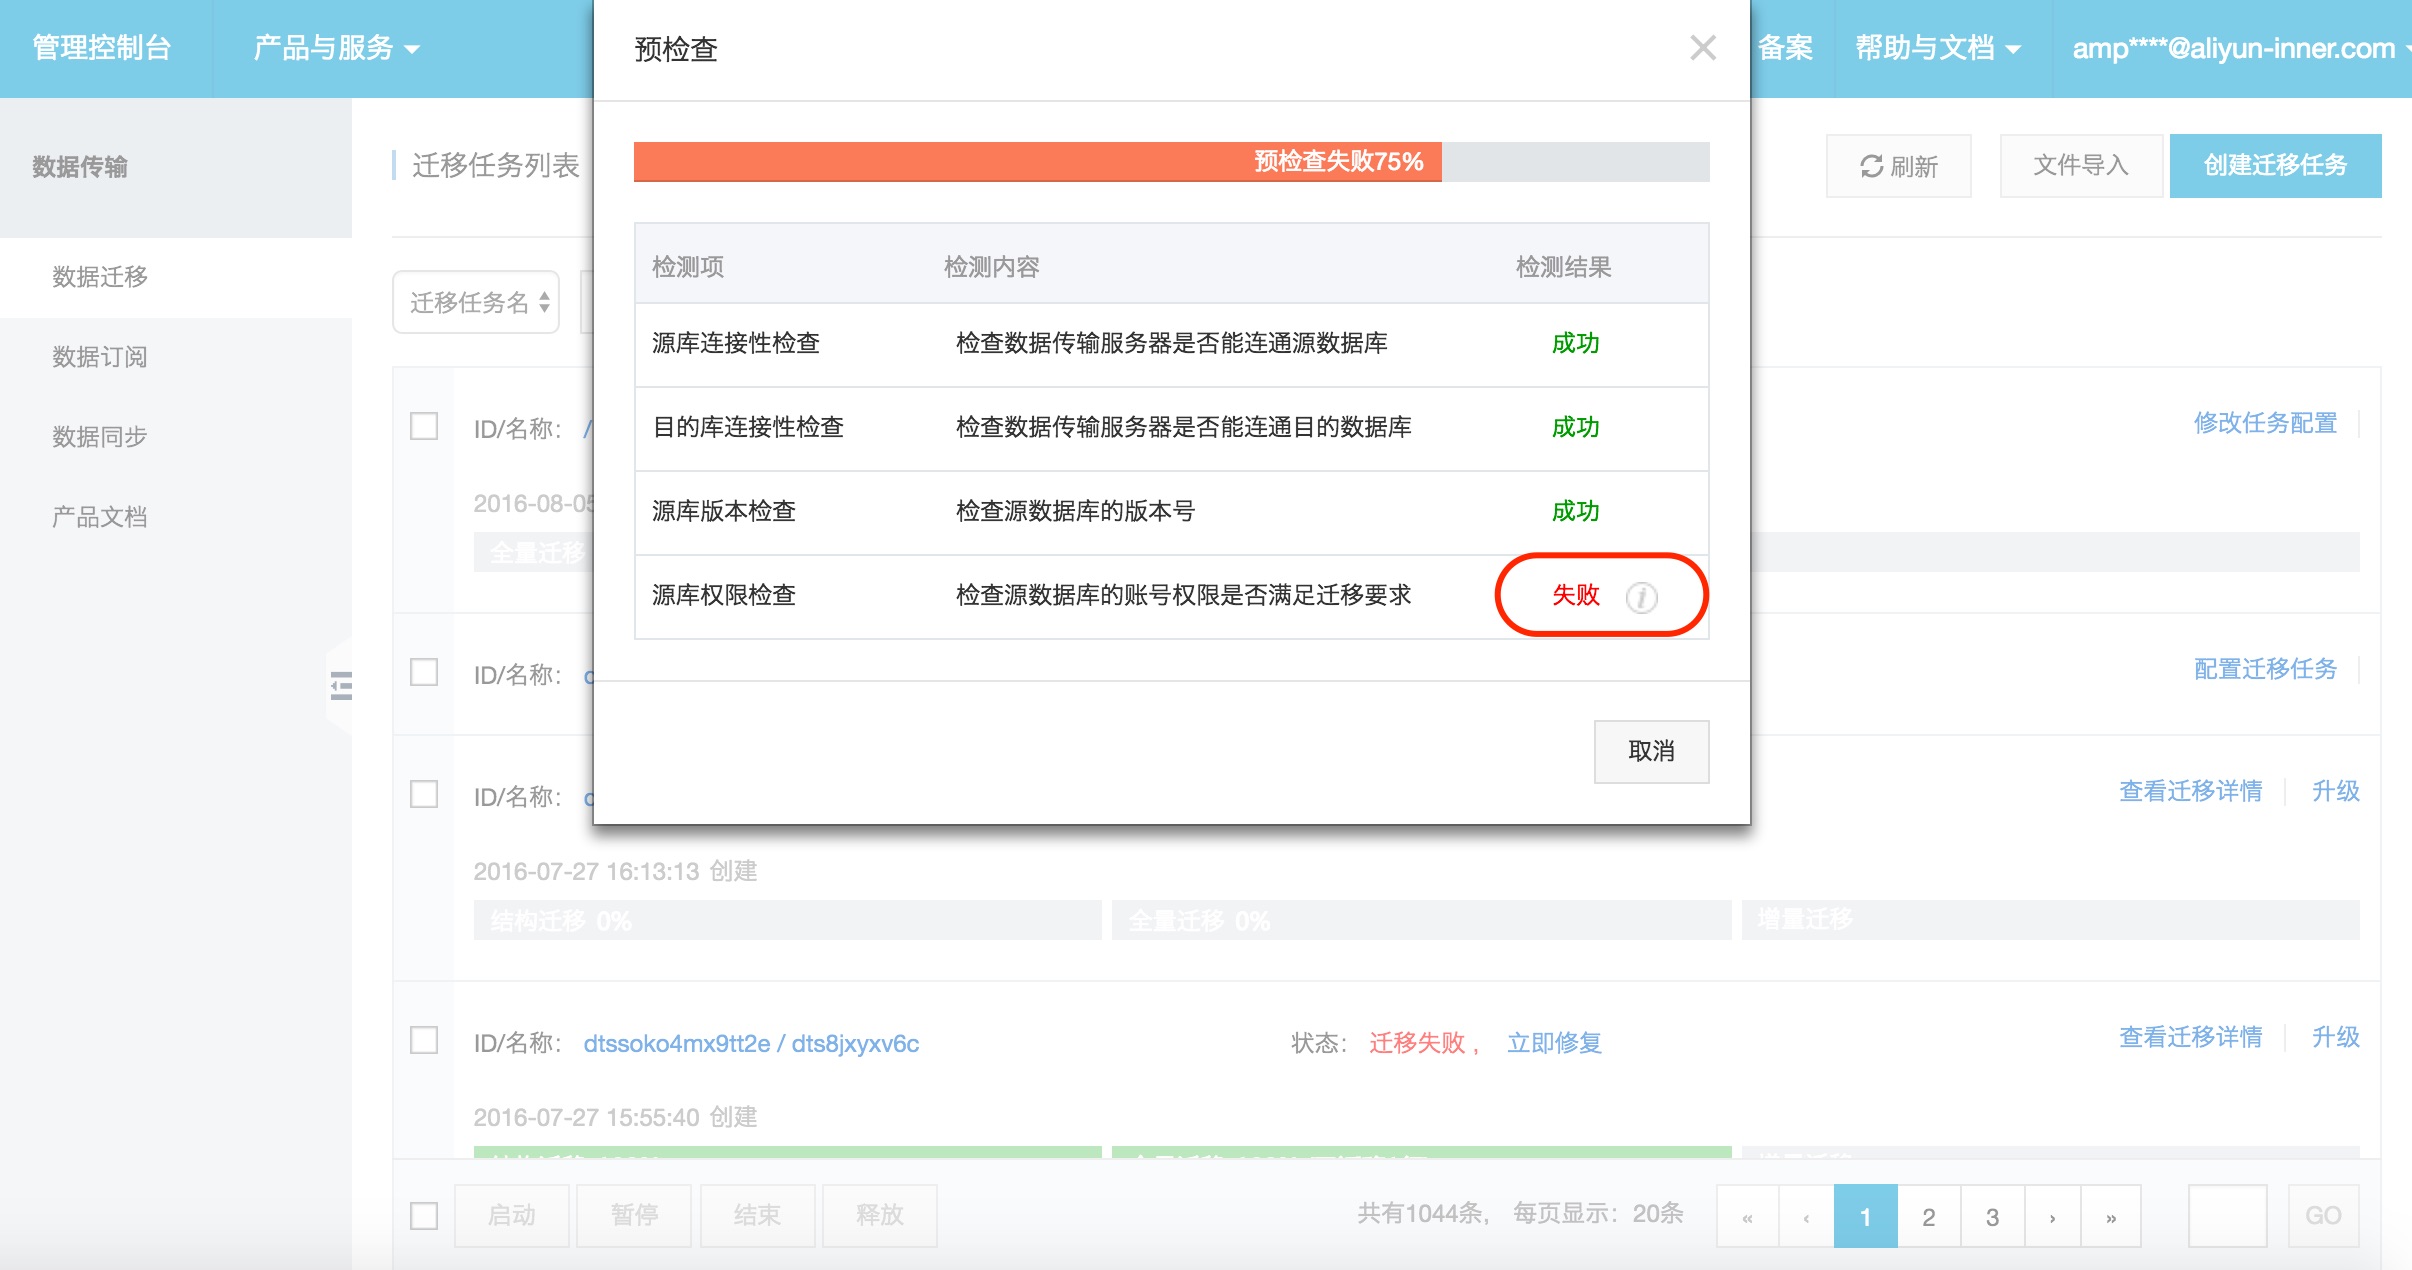The width and height of the screenshot is (2412, 1270).
Task: Toggle the select-all checkbox in bottom bar
Action: [x=424, y=1215]
